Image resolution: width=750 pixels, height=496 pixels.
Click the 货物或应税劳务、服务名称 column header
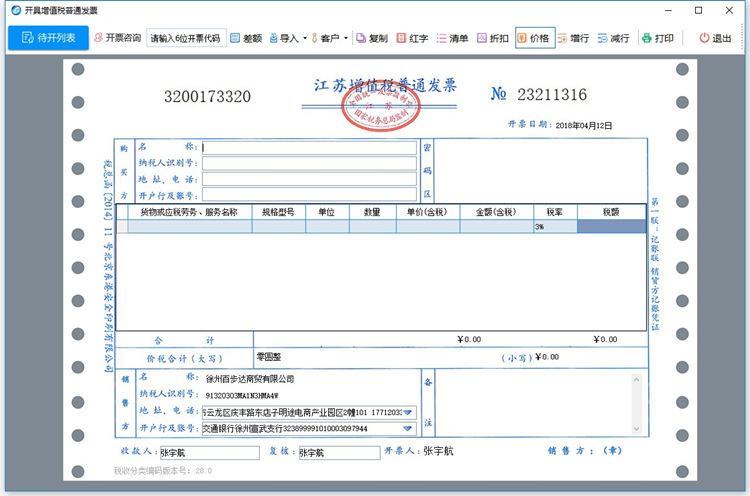189,212
